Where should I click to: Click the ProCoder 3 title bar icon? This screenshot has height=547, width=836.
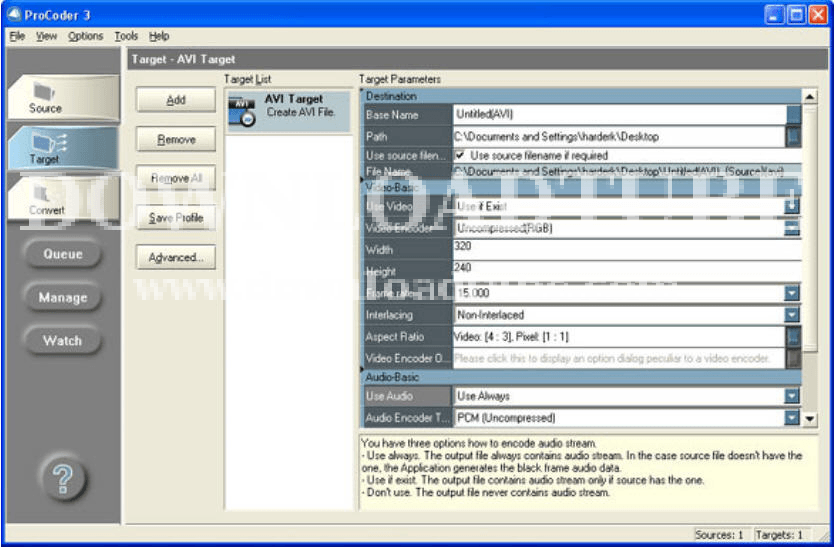coord(13,14)
